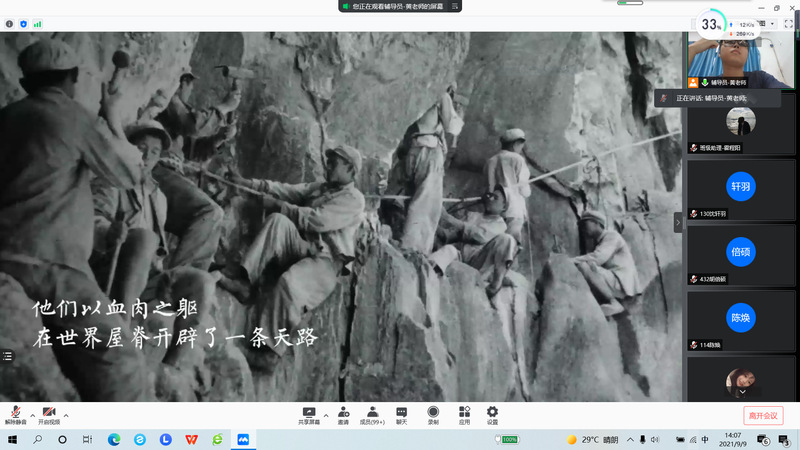Turn on camera using 开启视频
The image size is (800, 450).
49,412
